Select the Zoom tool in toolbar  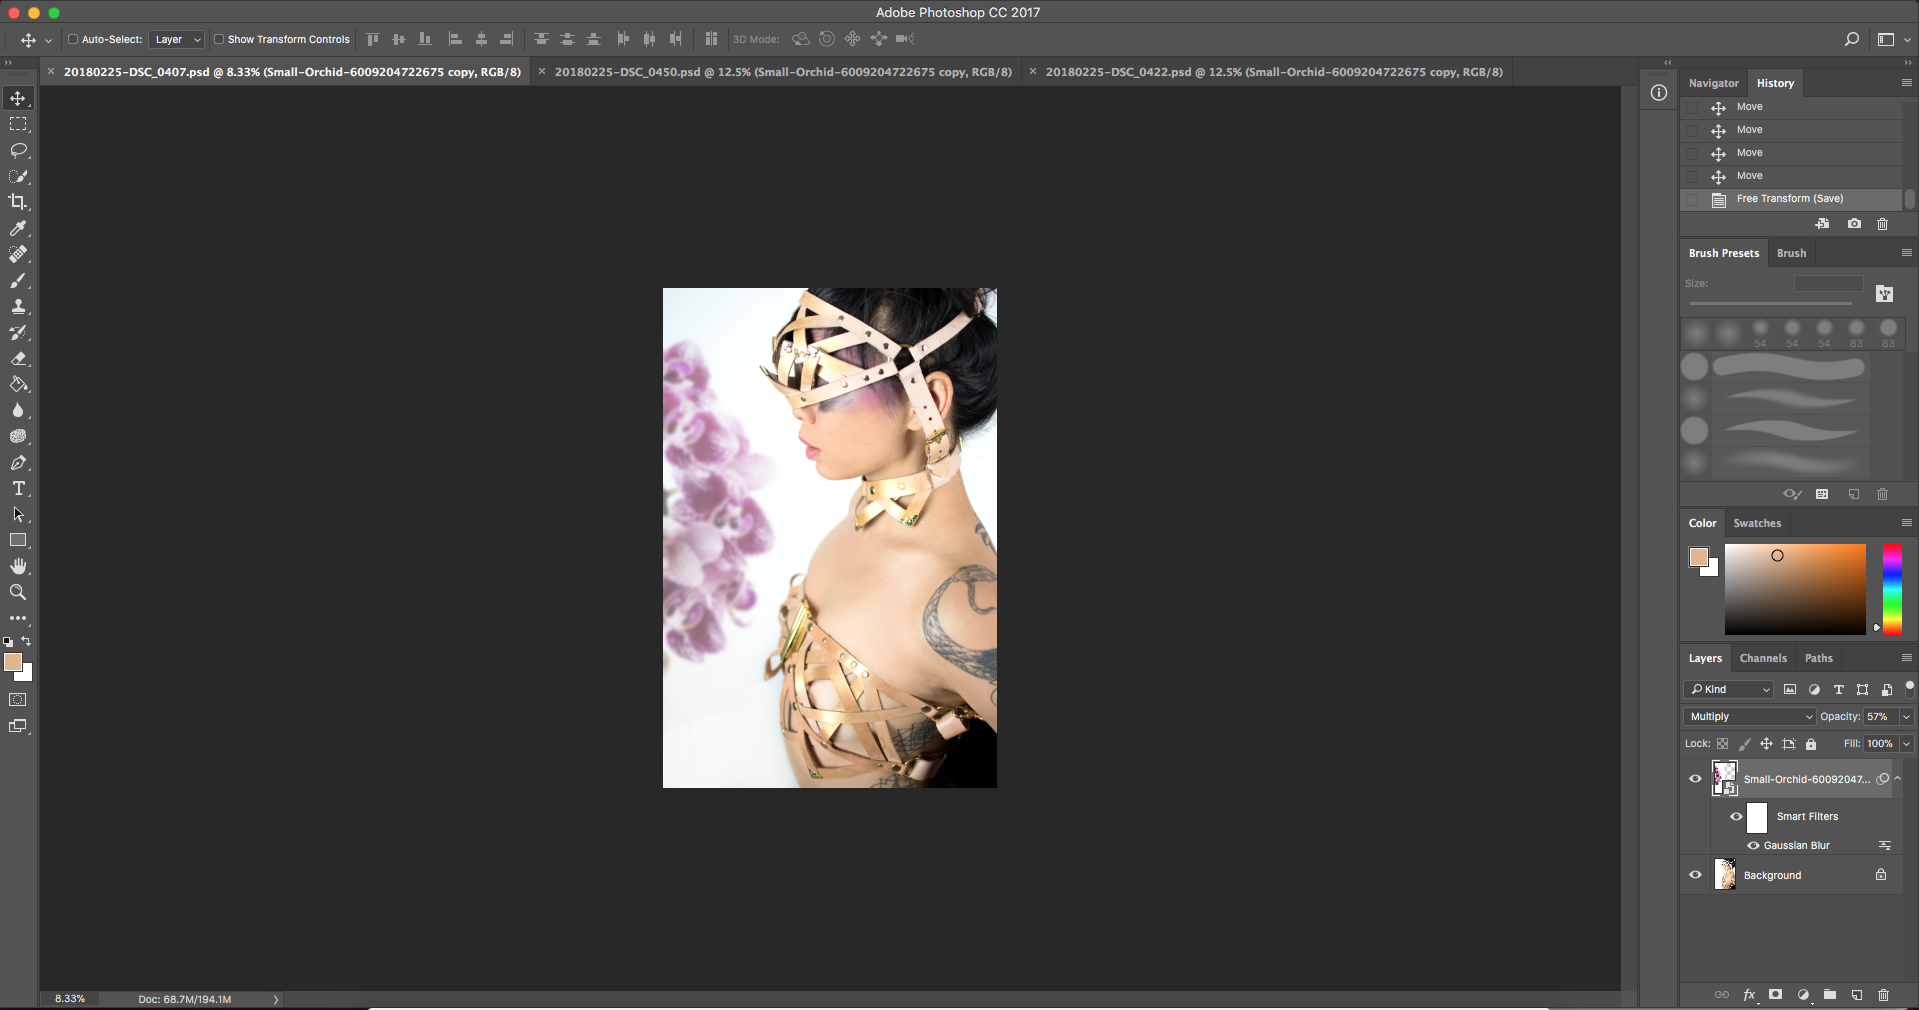pos(18,592)
